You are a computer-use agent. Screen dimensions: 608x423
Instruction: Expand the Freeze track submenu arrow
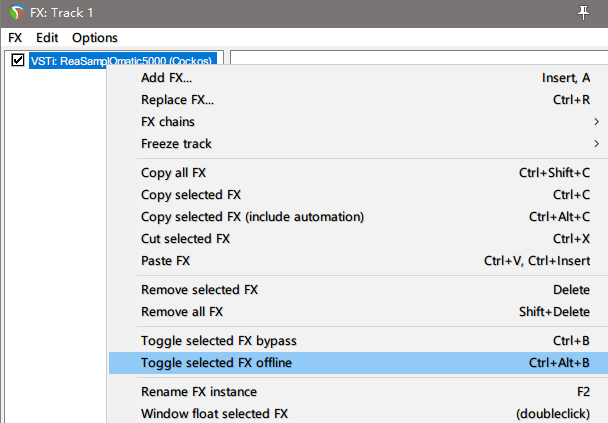coord(596,144)
